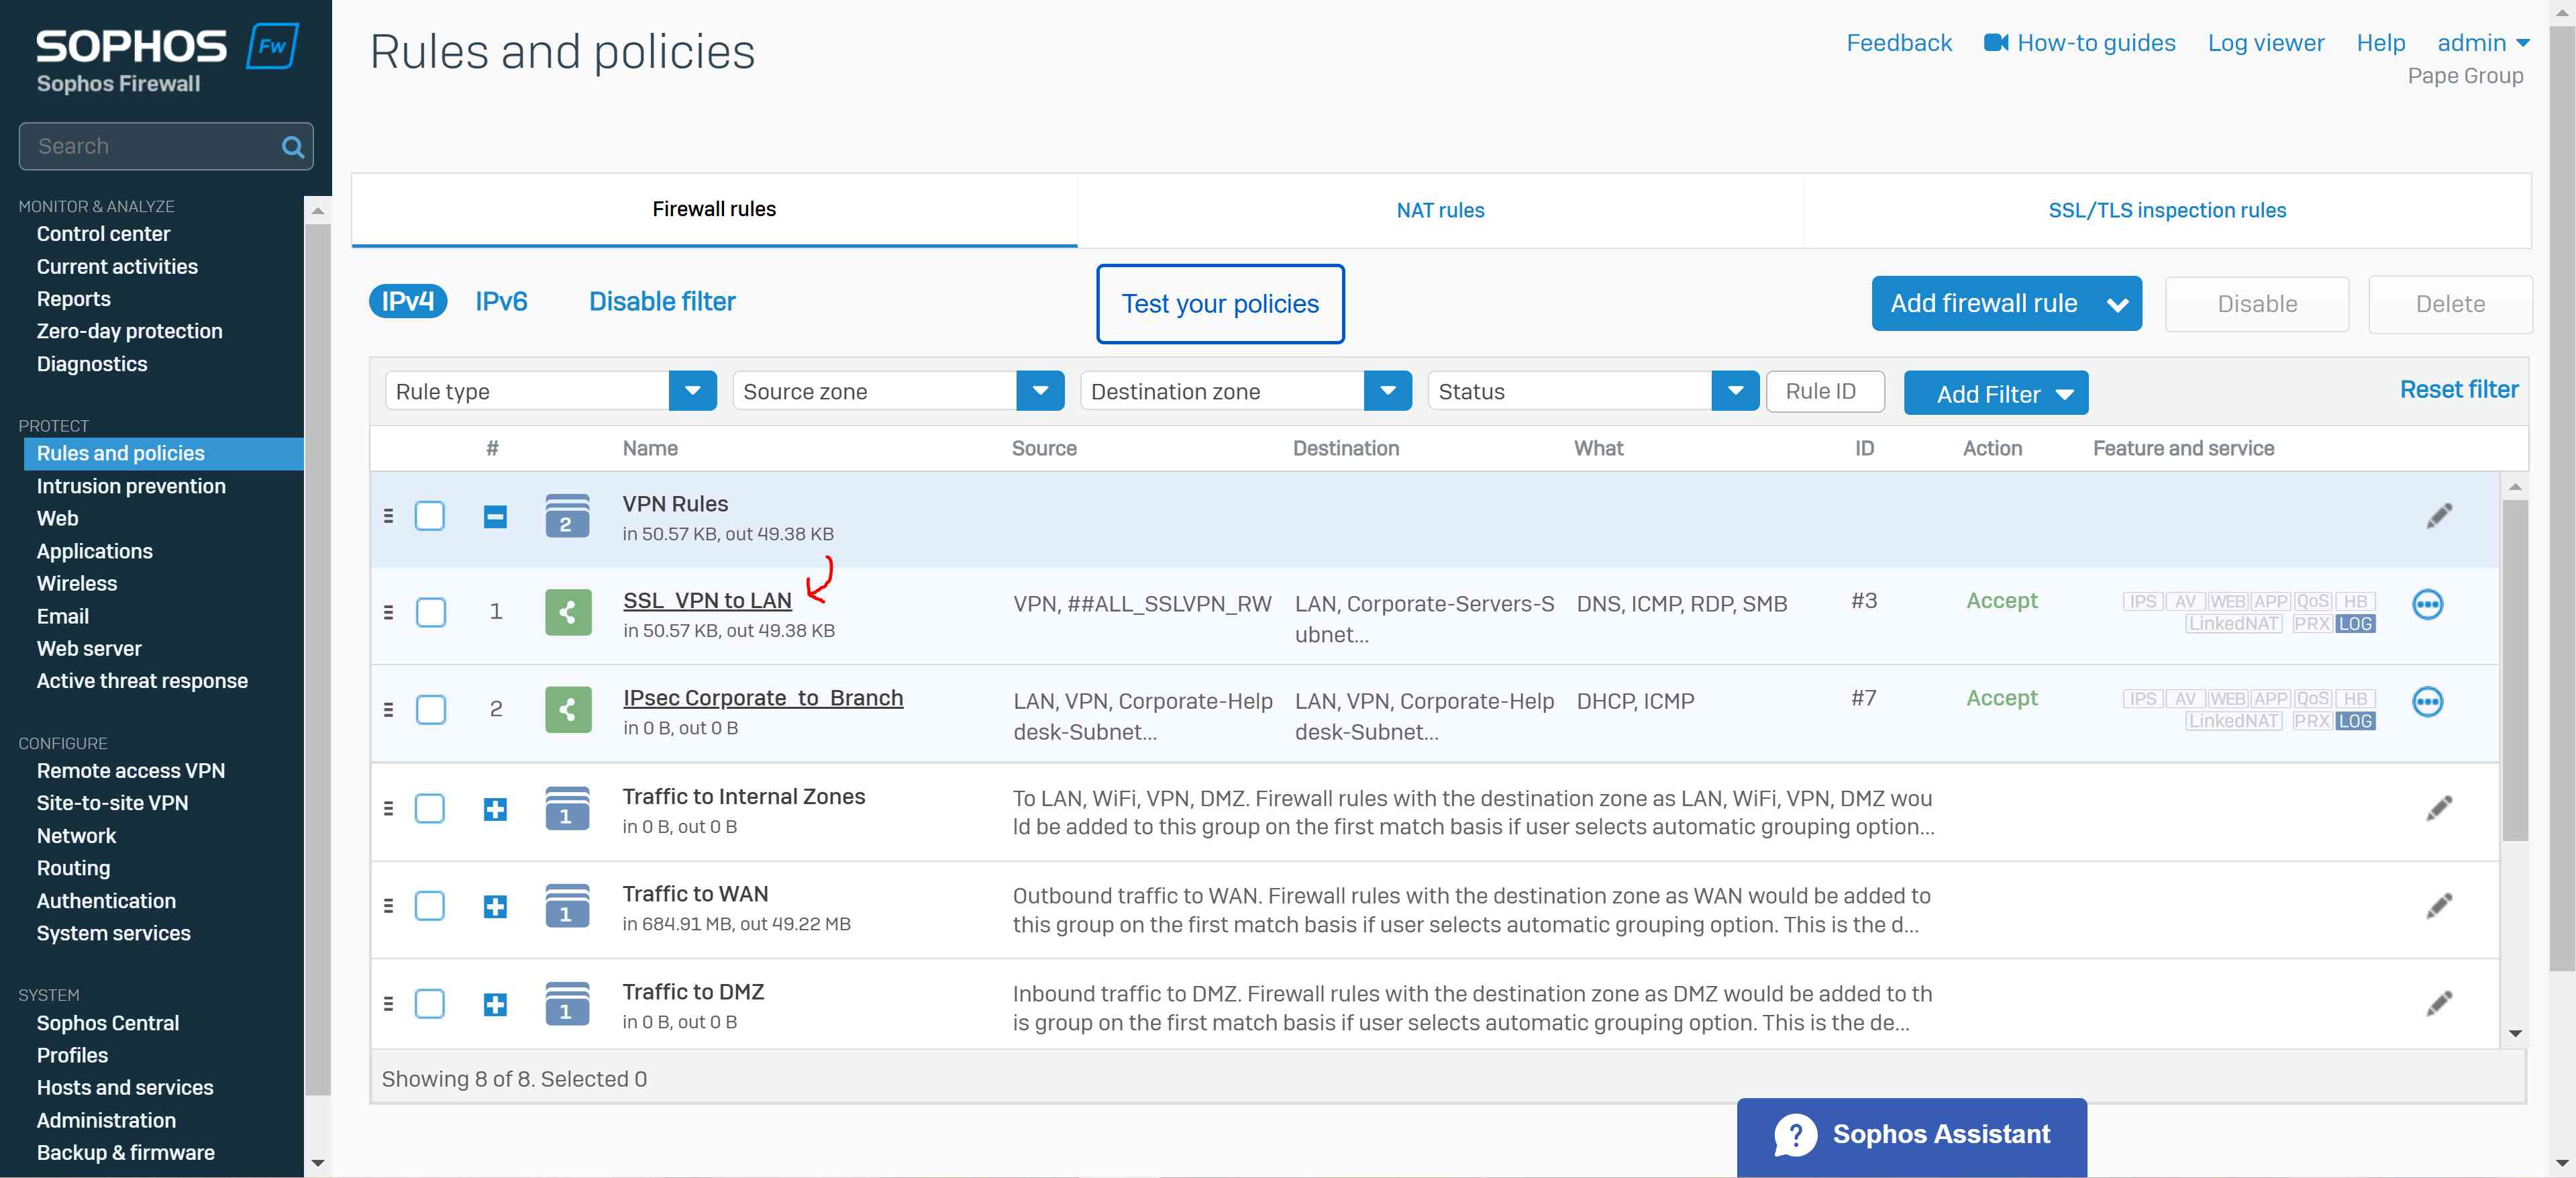Click Traffic to WAN folder icon
2576x1178 pixels.
[567, 906]
